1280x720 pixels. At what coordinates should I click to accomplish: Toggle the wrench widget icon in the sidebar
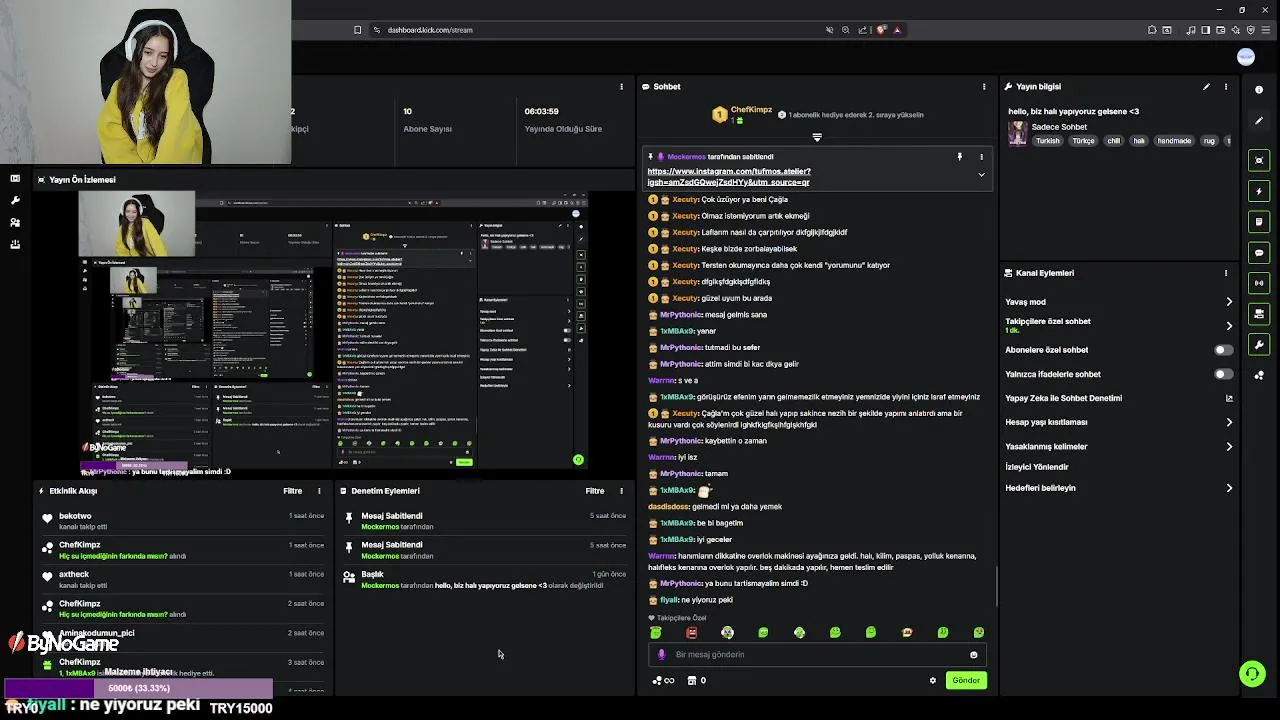coord(1259,345)
